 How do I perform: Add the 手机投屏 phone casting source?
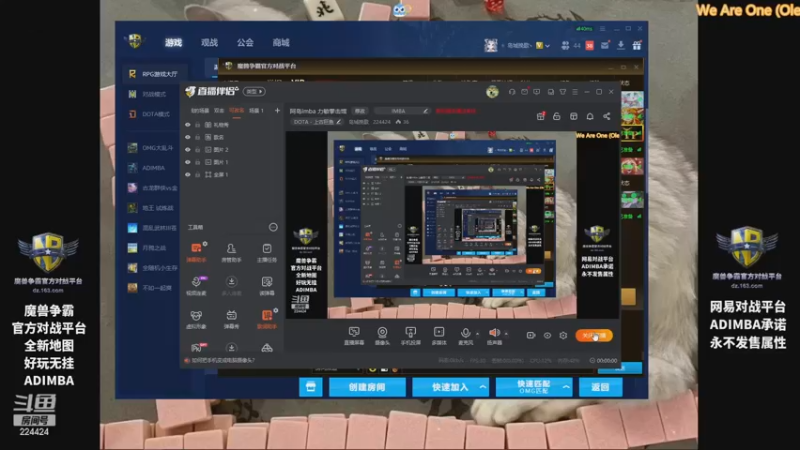pos(410,336)
